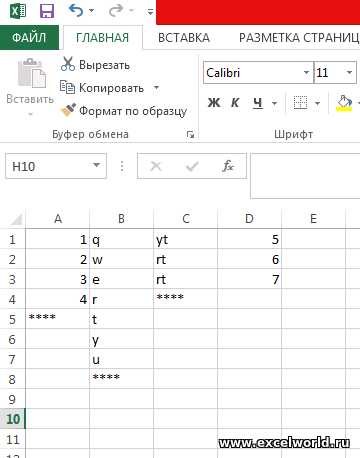360x458 pixels.
Task: Open the РАЗМЕТКА СТРАНИЦЫ tab
Action: [x=299, y=38]
